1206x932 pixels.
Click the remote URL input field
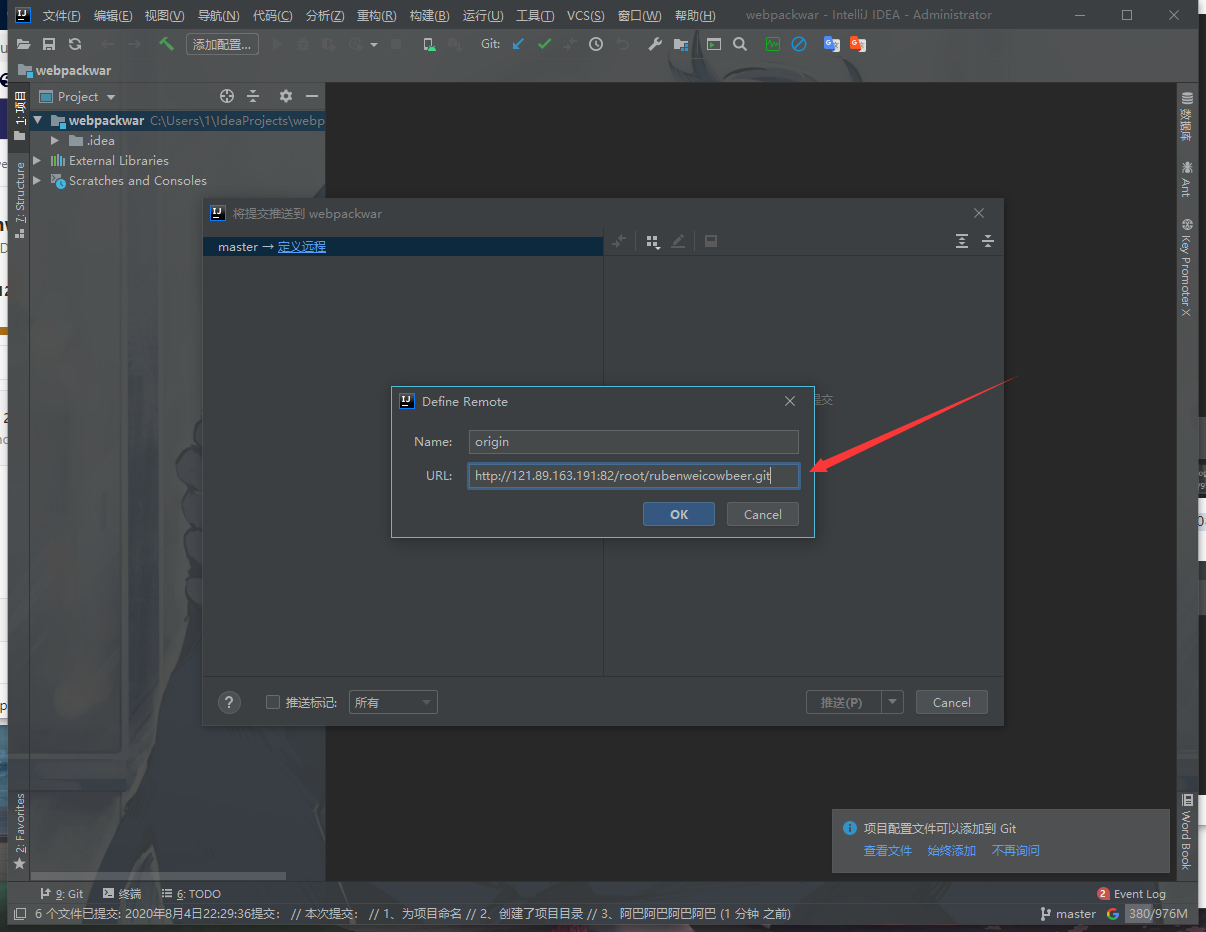click(x=633, y=476)
